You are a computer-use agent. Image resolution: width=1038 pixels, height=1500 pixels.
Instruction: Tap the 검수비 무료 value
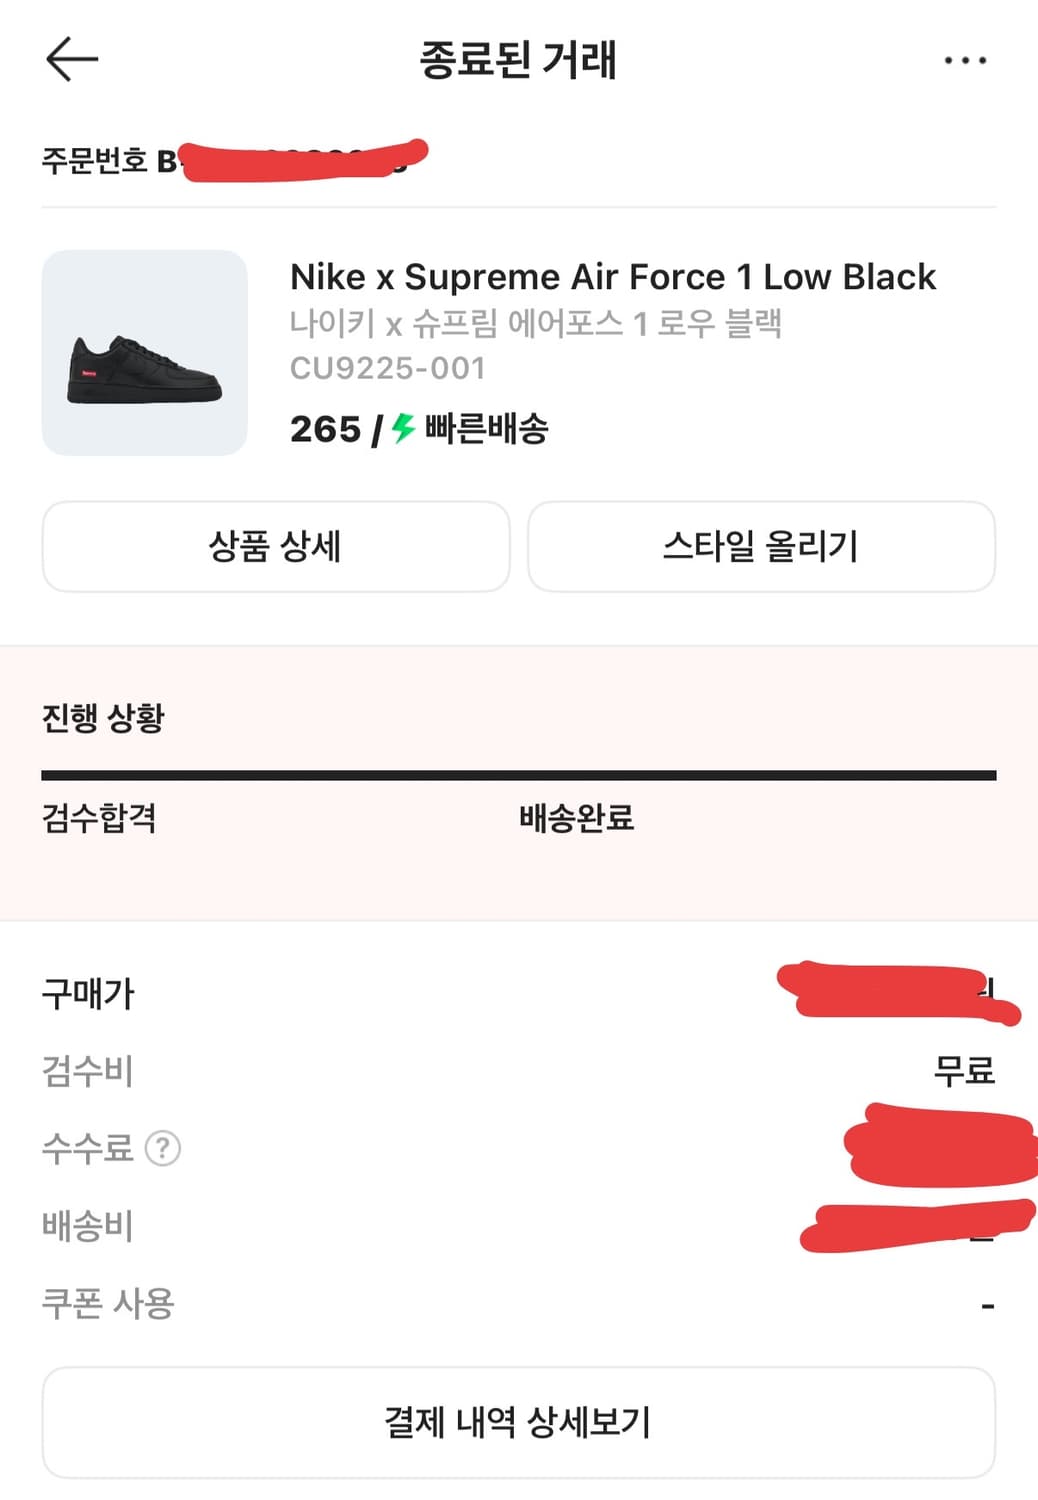963,1071
